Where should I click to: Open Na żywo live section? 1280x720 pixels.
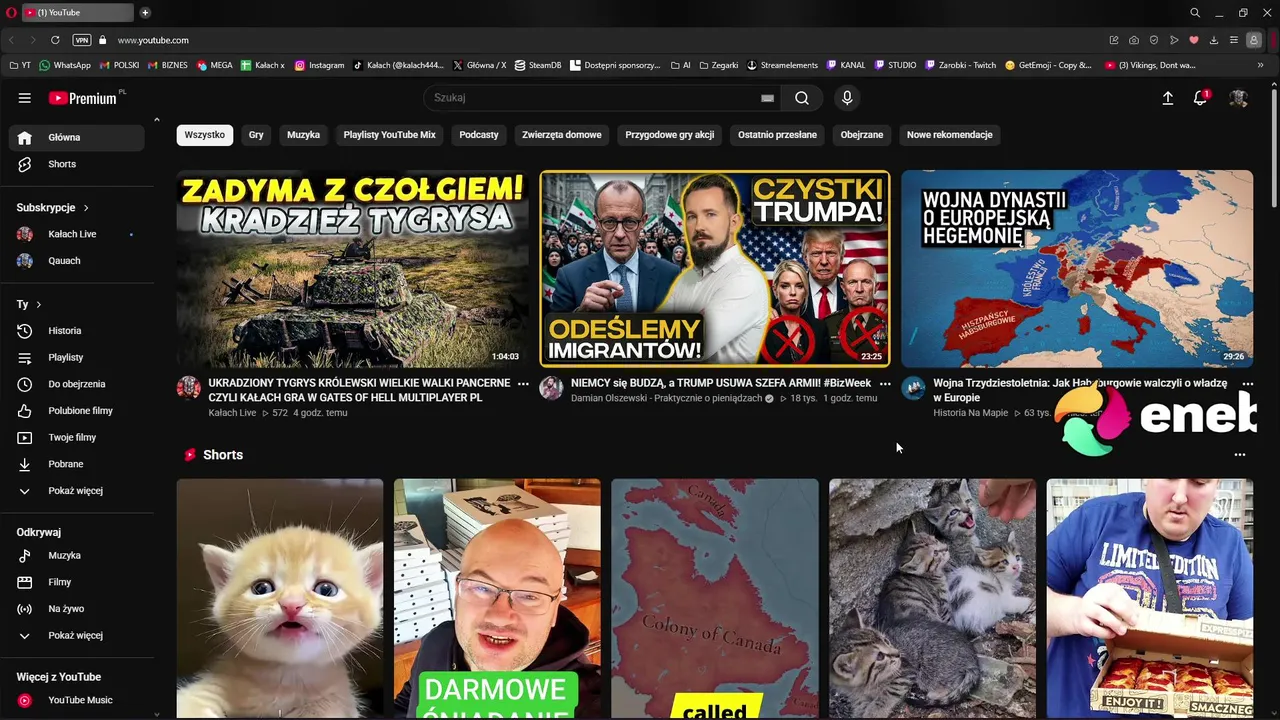coord(76,609)
